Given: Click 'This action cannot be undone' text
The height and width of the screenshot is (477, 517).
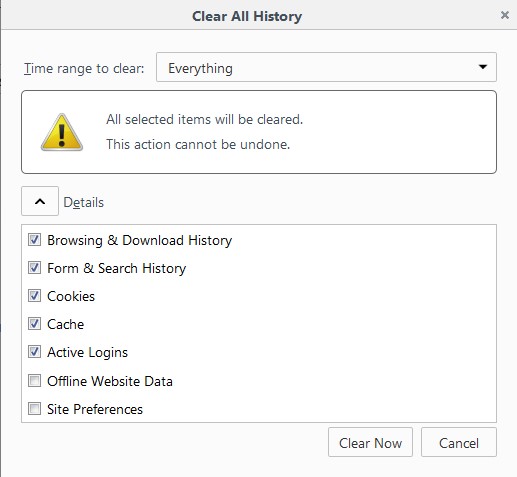Looking at the screenshot, I should 198,144.
